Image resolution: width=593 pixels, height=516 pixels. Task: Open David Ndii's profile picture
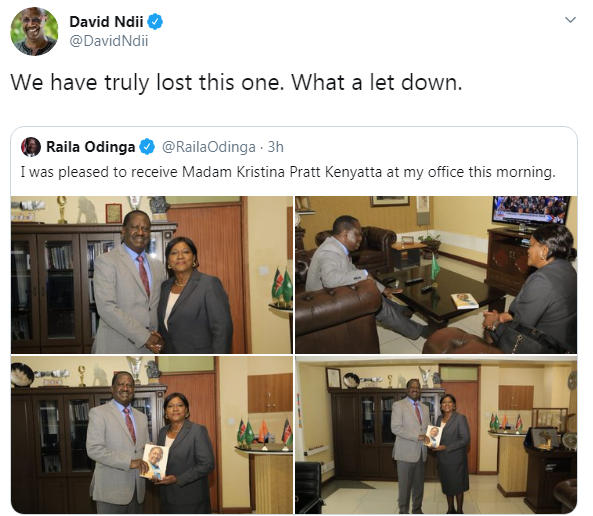click(34, 31)
